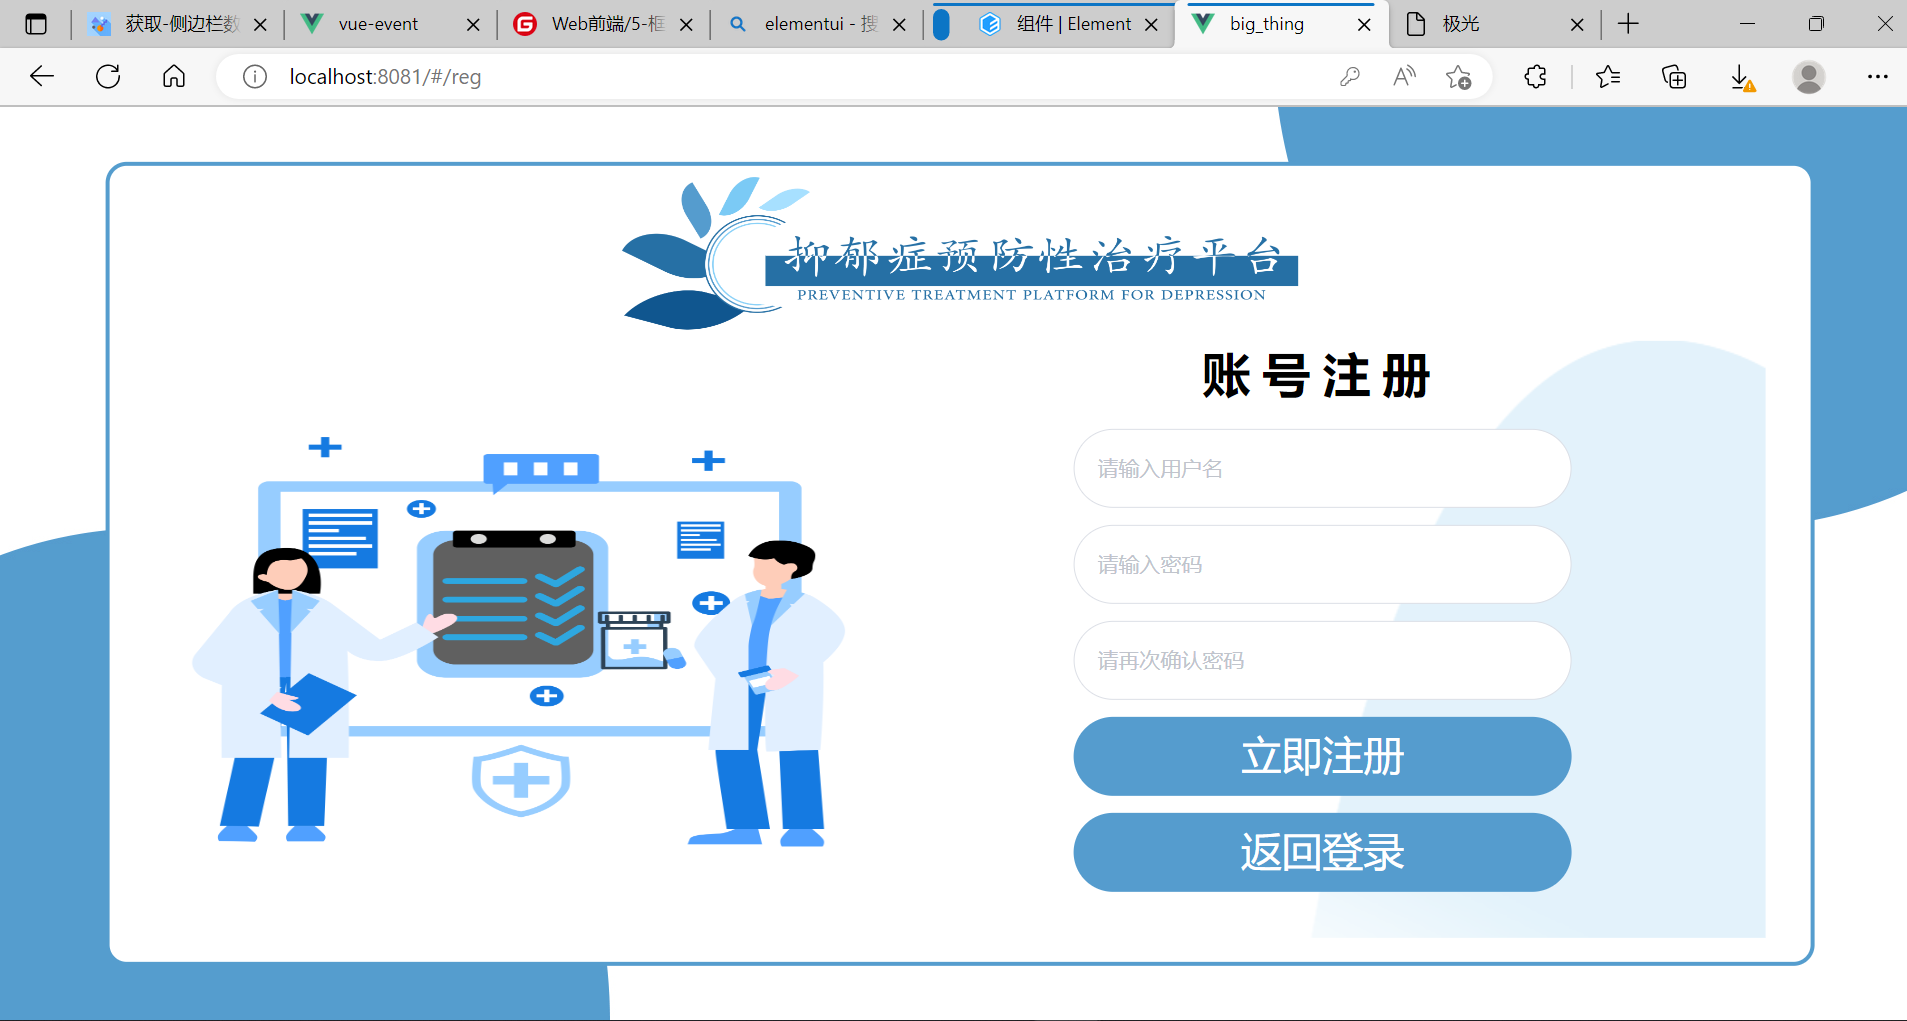Screen dimensions: 1907x1021
Task: Switch to the big_thing tab
Action: pos(1270,23)
